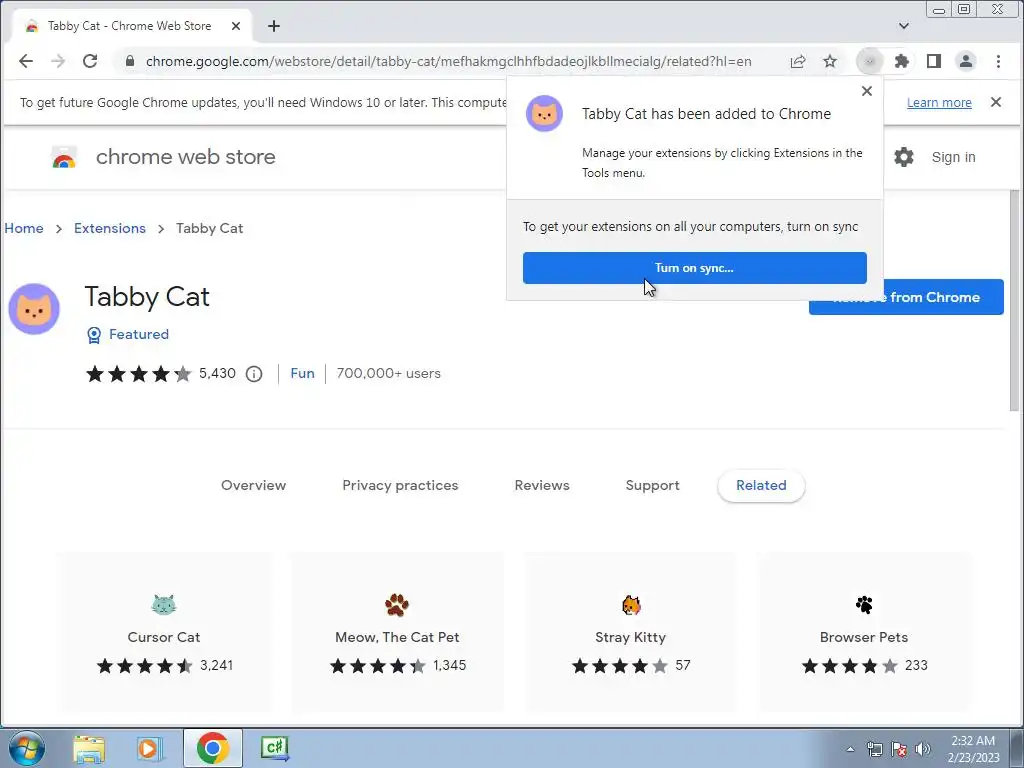This screenshot has width=1024, height=768.
Task: Click the page vertical scrollbar
Action: tap(1014, 301)
